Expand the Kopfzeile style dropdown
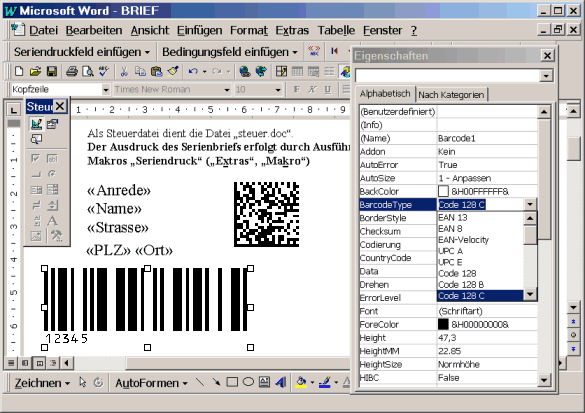 click(106, 90)
